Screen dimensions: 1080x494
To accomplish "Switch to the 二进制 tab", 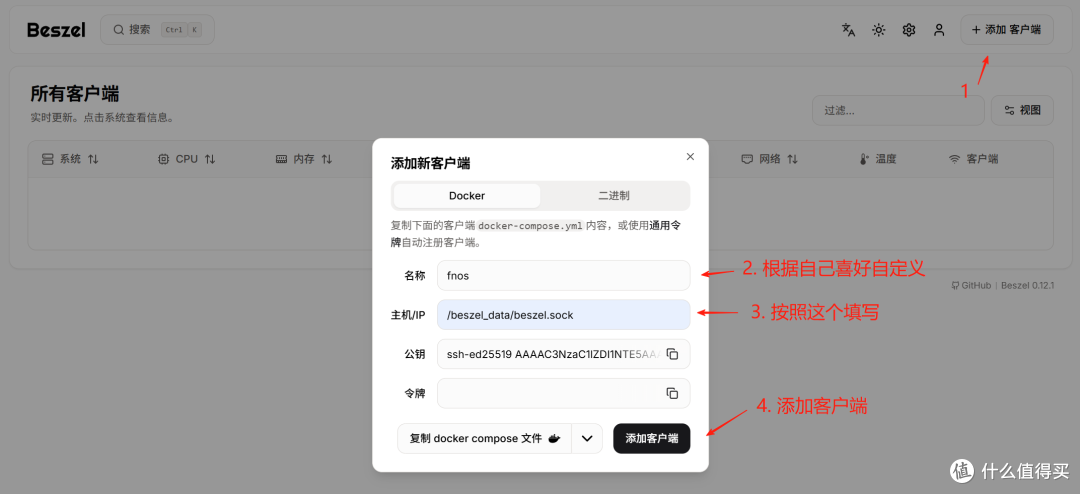I will click(x=614, y=196).
